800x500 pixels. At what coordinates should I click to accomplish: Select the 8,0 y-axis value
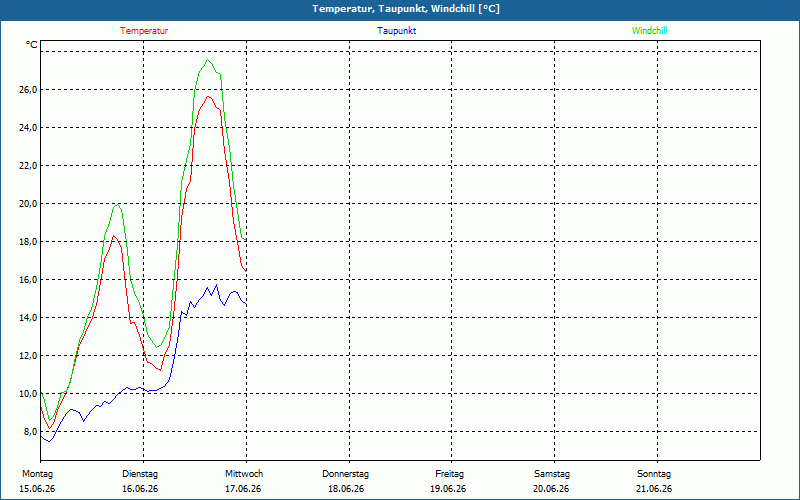pos(31,432)
